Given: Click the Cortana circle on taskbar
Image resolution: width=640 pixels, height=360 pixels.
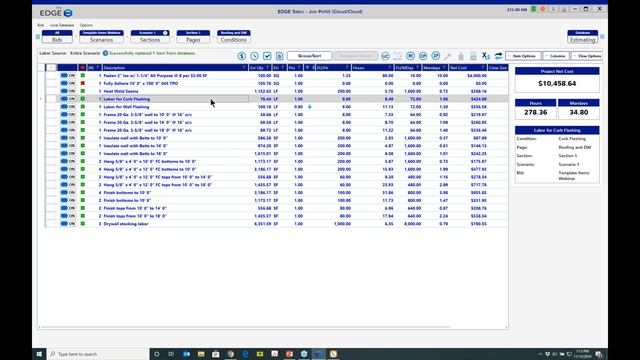Looking at the screenshot, I should tap(156, 354).
